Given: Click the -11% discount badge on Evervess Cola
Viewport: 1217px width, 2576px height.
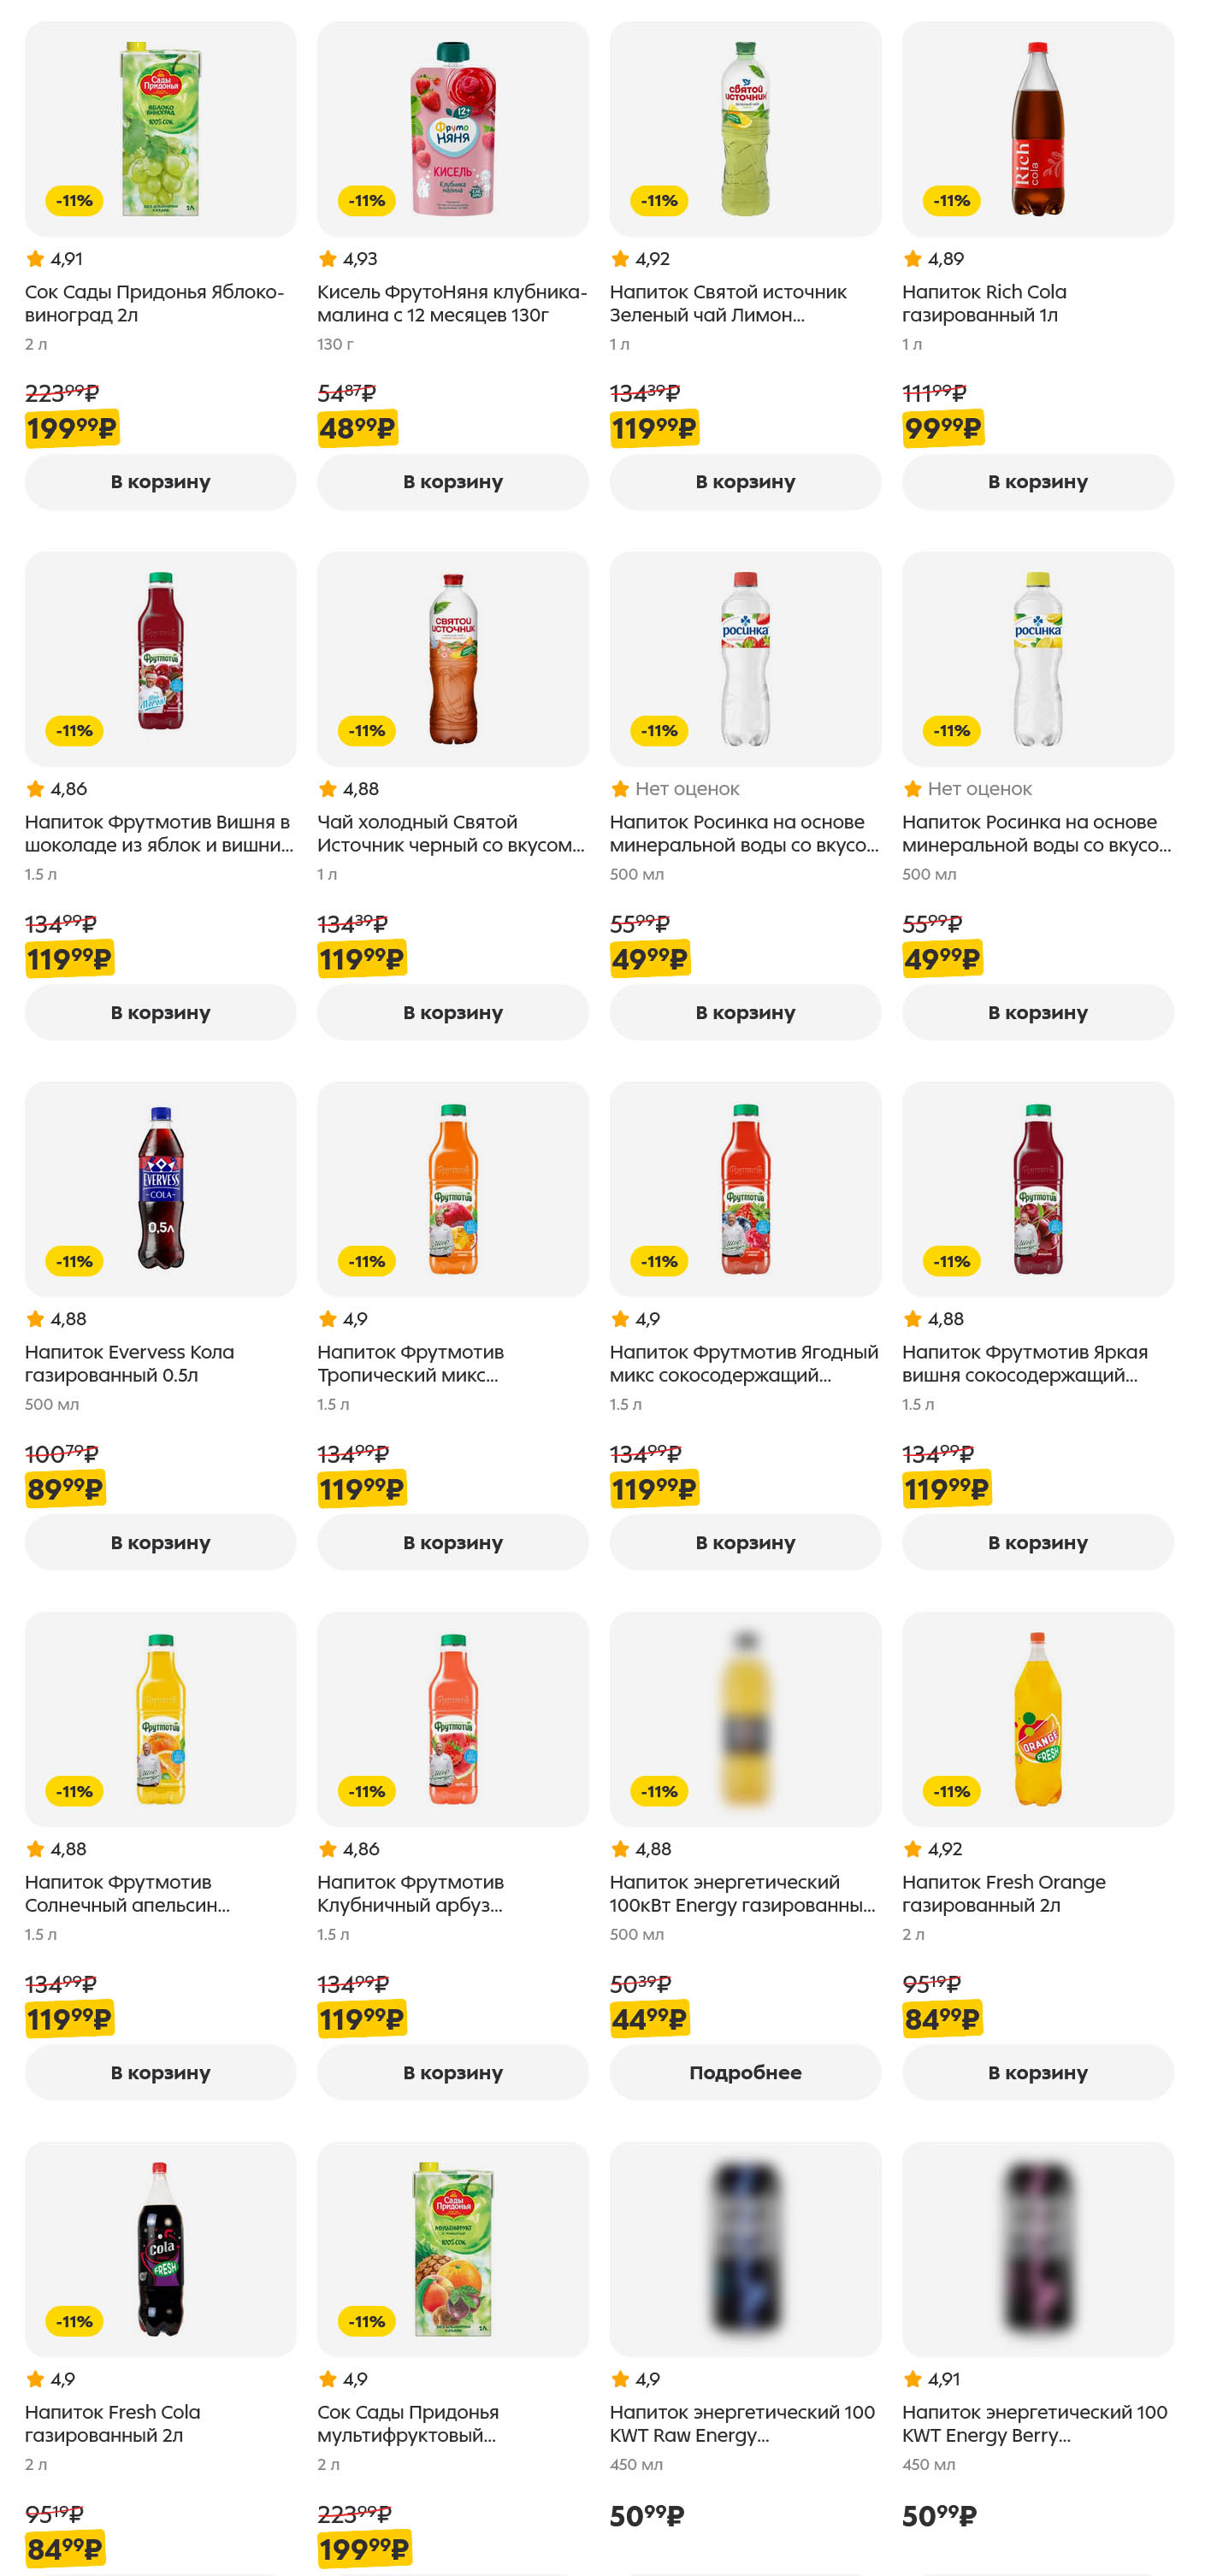Looking at the screenshot, I should pos(74,1261).
